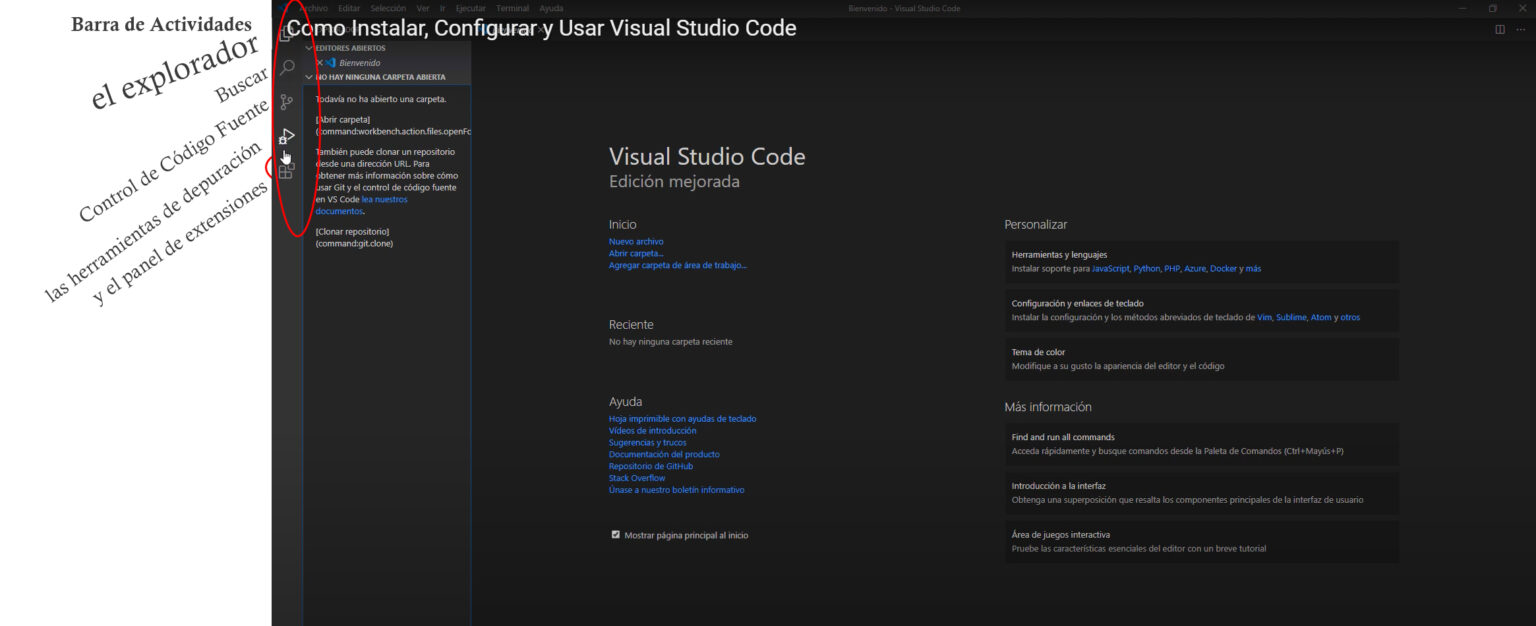1536x626 pixels.
Task: Collapse the Editores Abiertos section
Action: pos(310,47)
